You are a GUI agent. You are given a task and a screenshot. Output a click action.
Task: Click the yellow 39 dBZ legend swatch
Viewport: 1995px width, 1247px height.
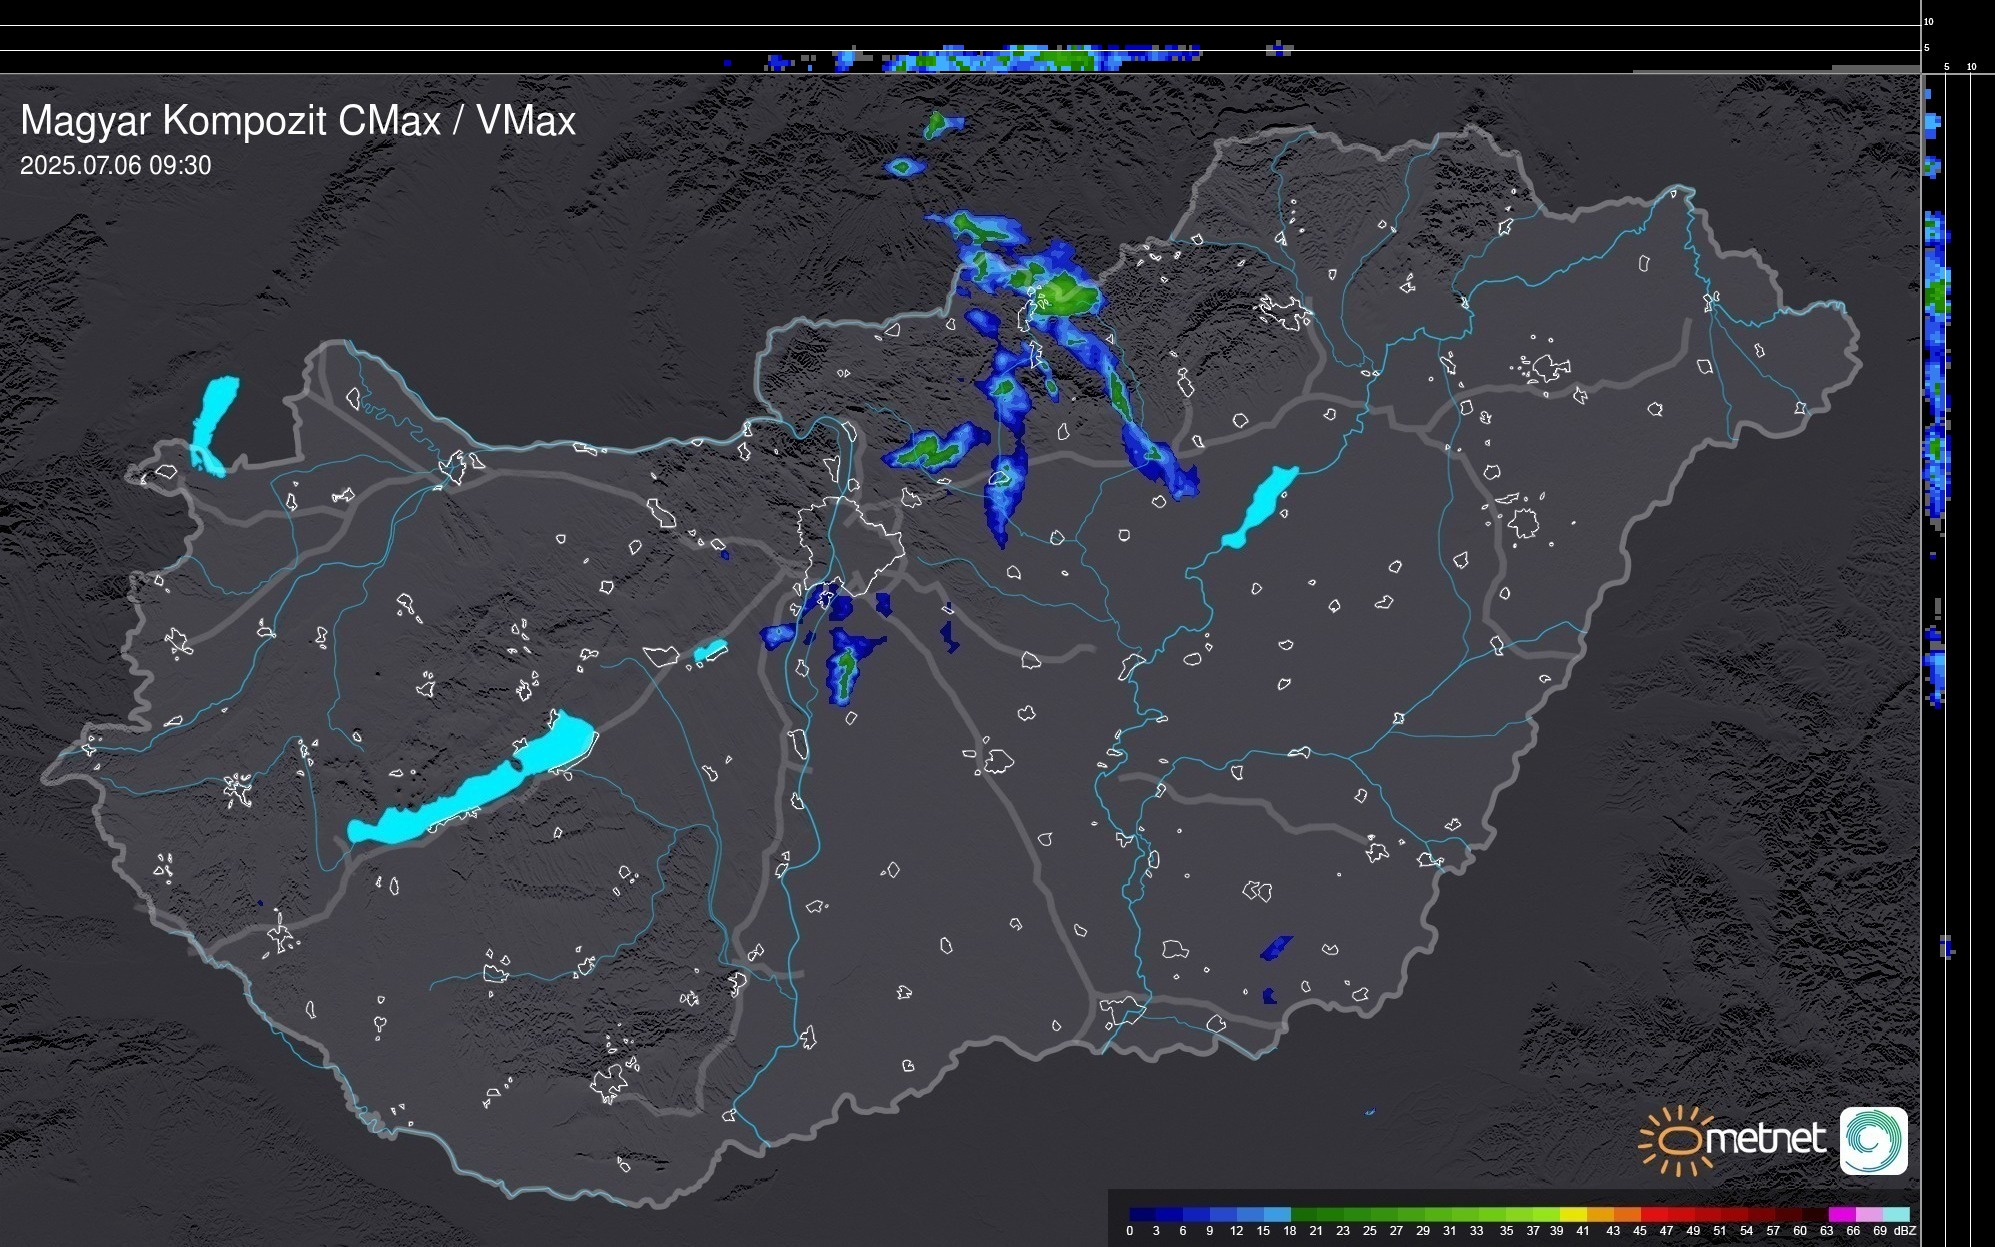click(1571, 1214)
